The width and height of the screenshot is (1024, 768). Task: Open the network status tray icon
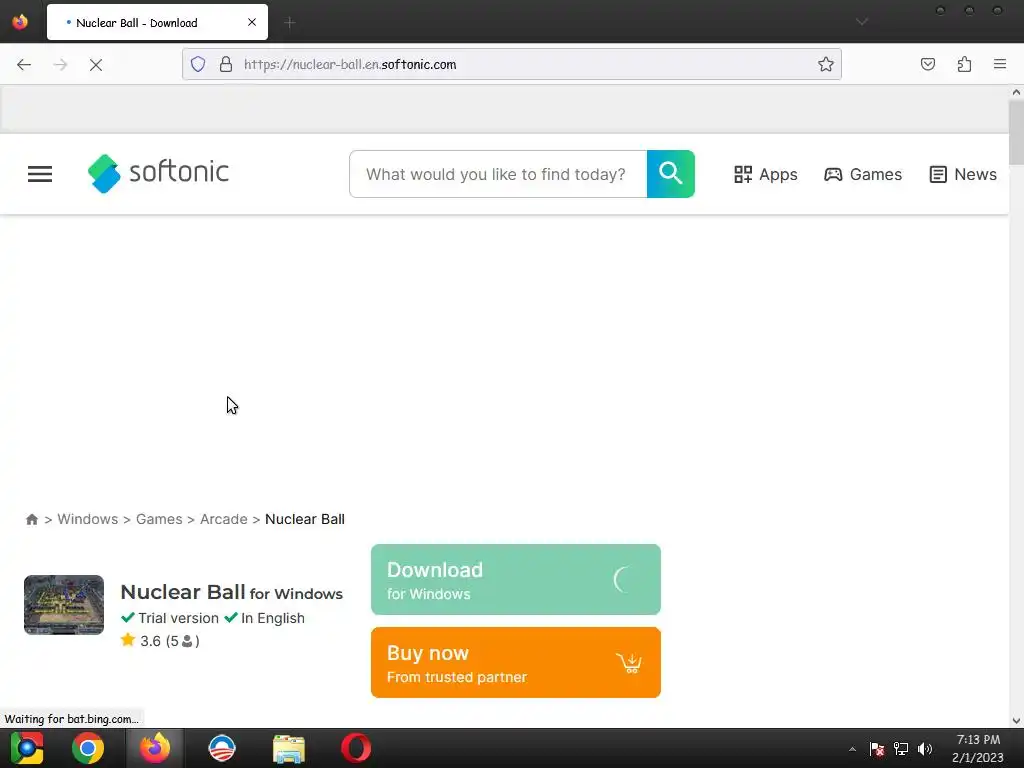901,749
